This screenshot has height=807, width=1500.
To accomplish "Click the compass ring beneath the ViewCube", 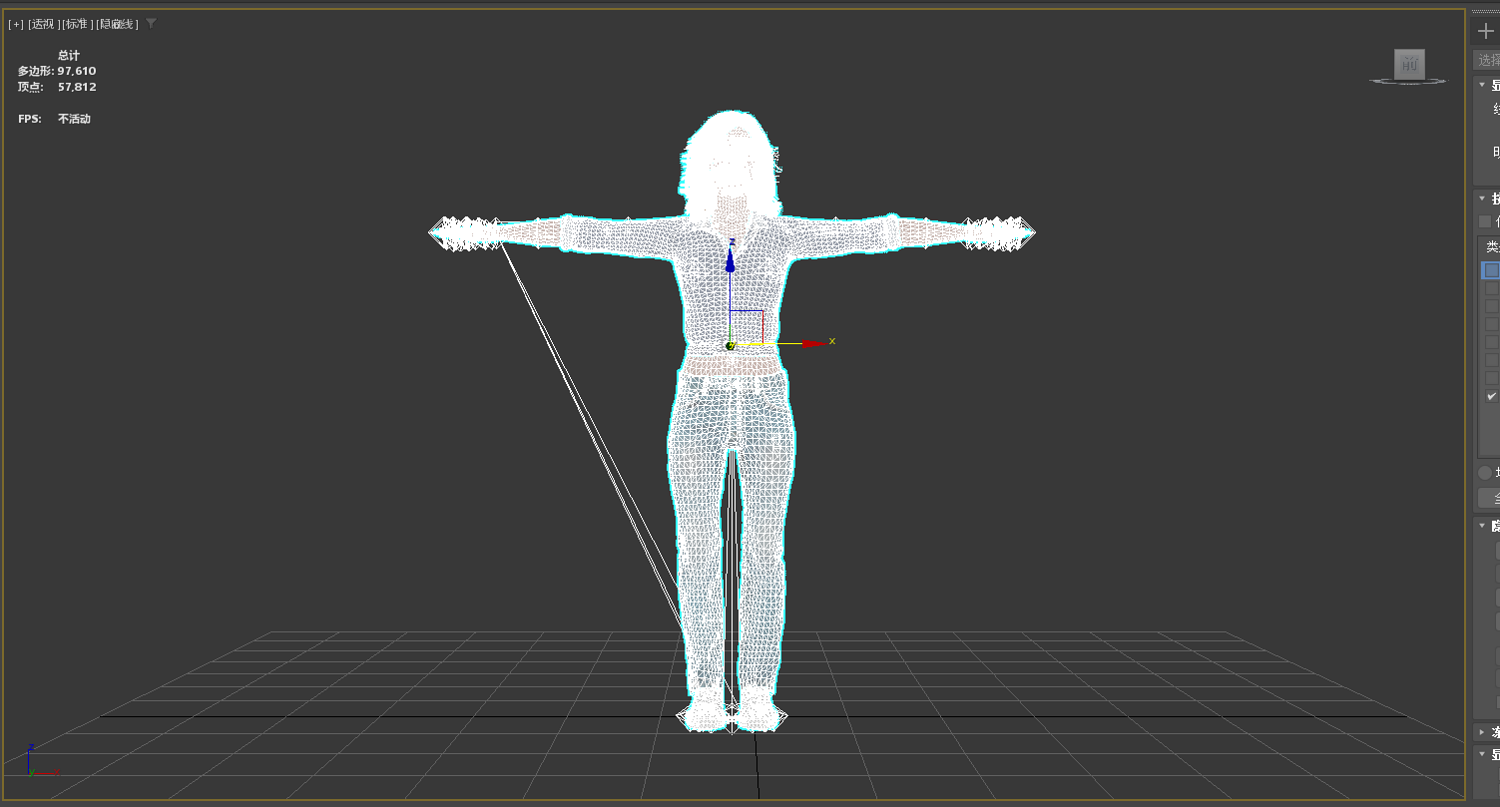I will click(1410, 81).
